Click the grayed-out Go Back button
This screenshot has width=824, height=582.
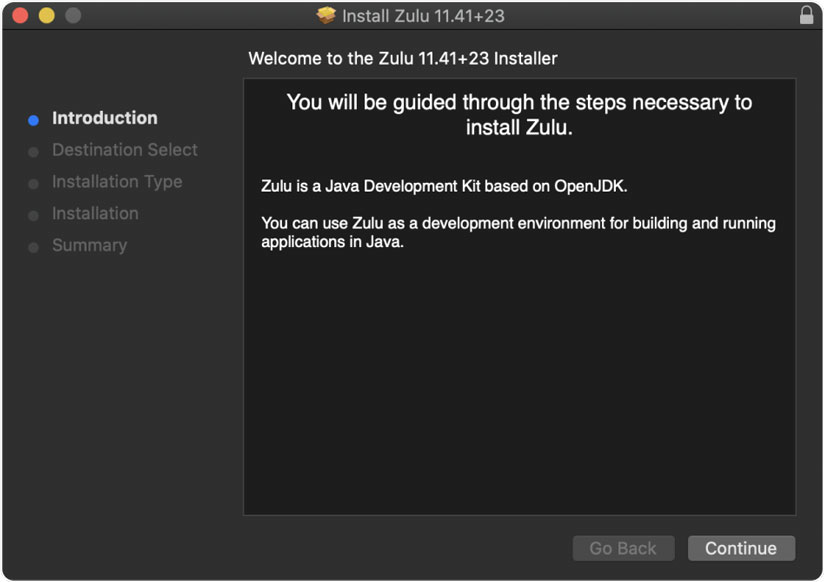pos(623,548)
